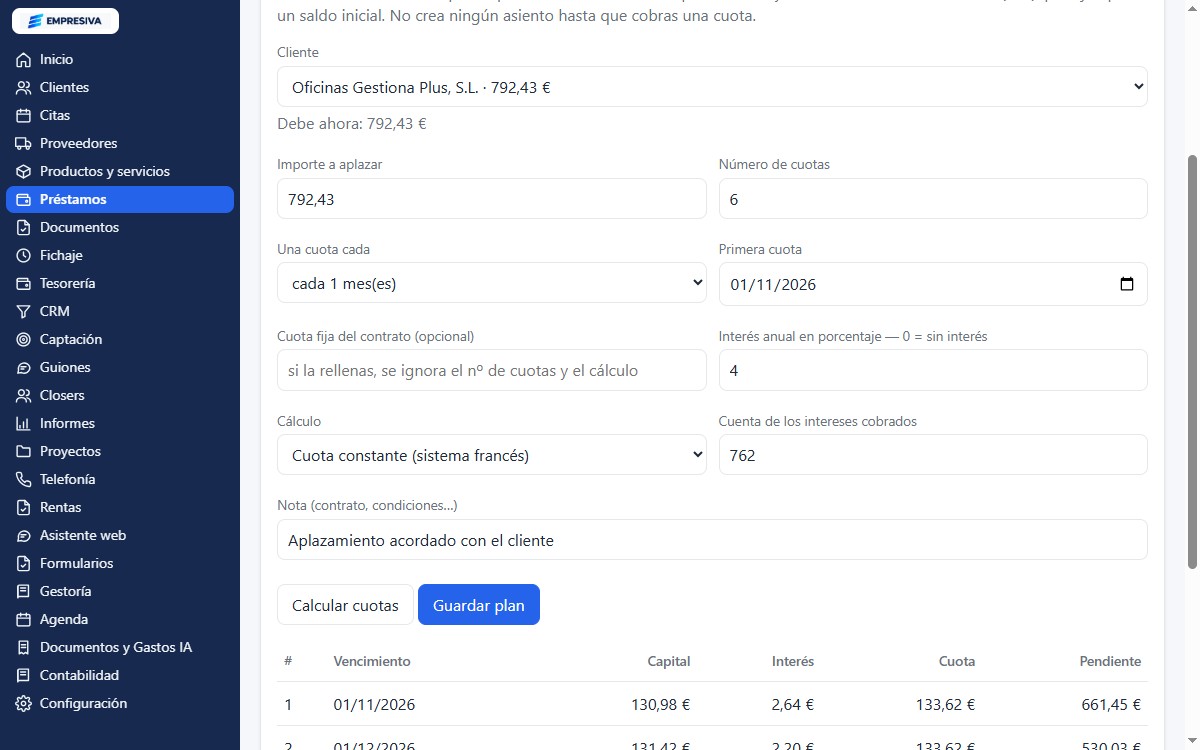Click the 133,62 € cuota cell in row 1
This screenshot has width=1200, height=750.
945,705
